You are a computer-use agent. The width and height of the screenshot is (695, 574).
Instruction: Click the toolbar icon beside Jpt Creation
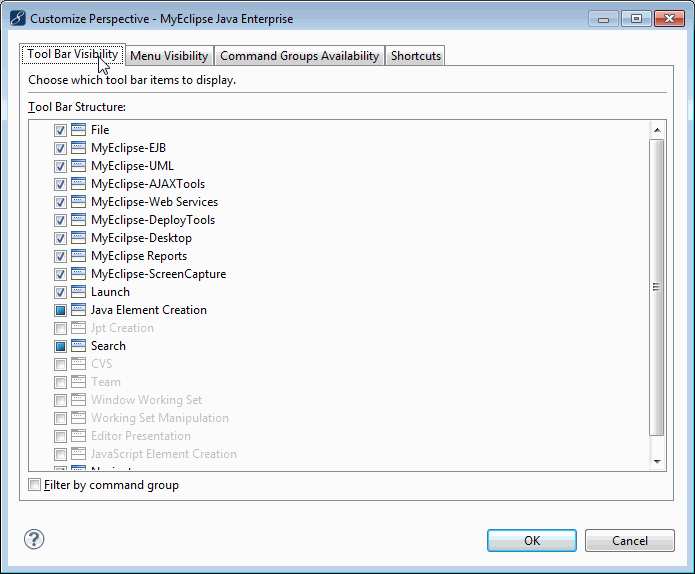pos(78,328)
